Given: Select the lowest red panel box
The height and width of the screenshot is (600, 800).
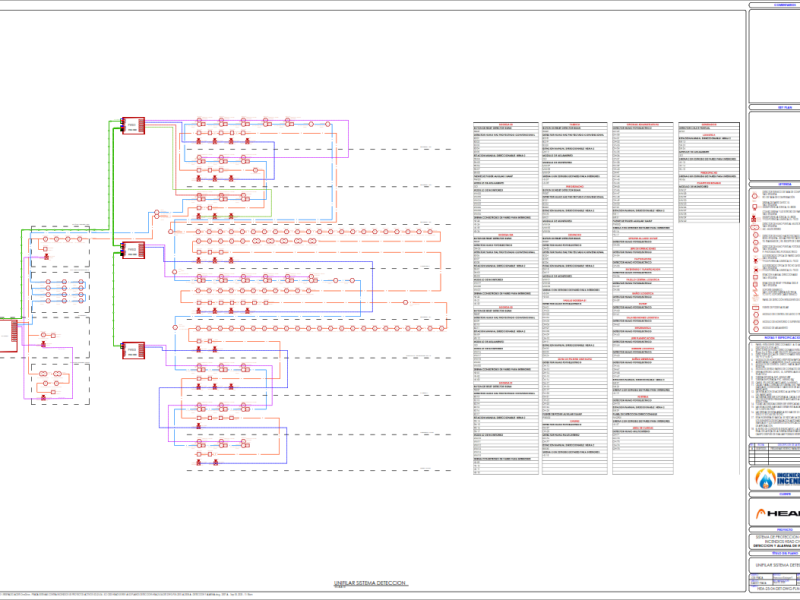Looking at the screenshot, I should click(133, 350).
